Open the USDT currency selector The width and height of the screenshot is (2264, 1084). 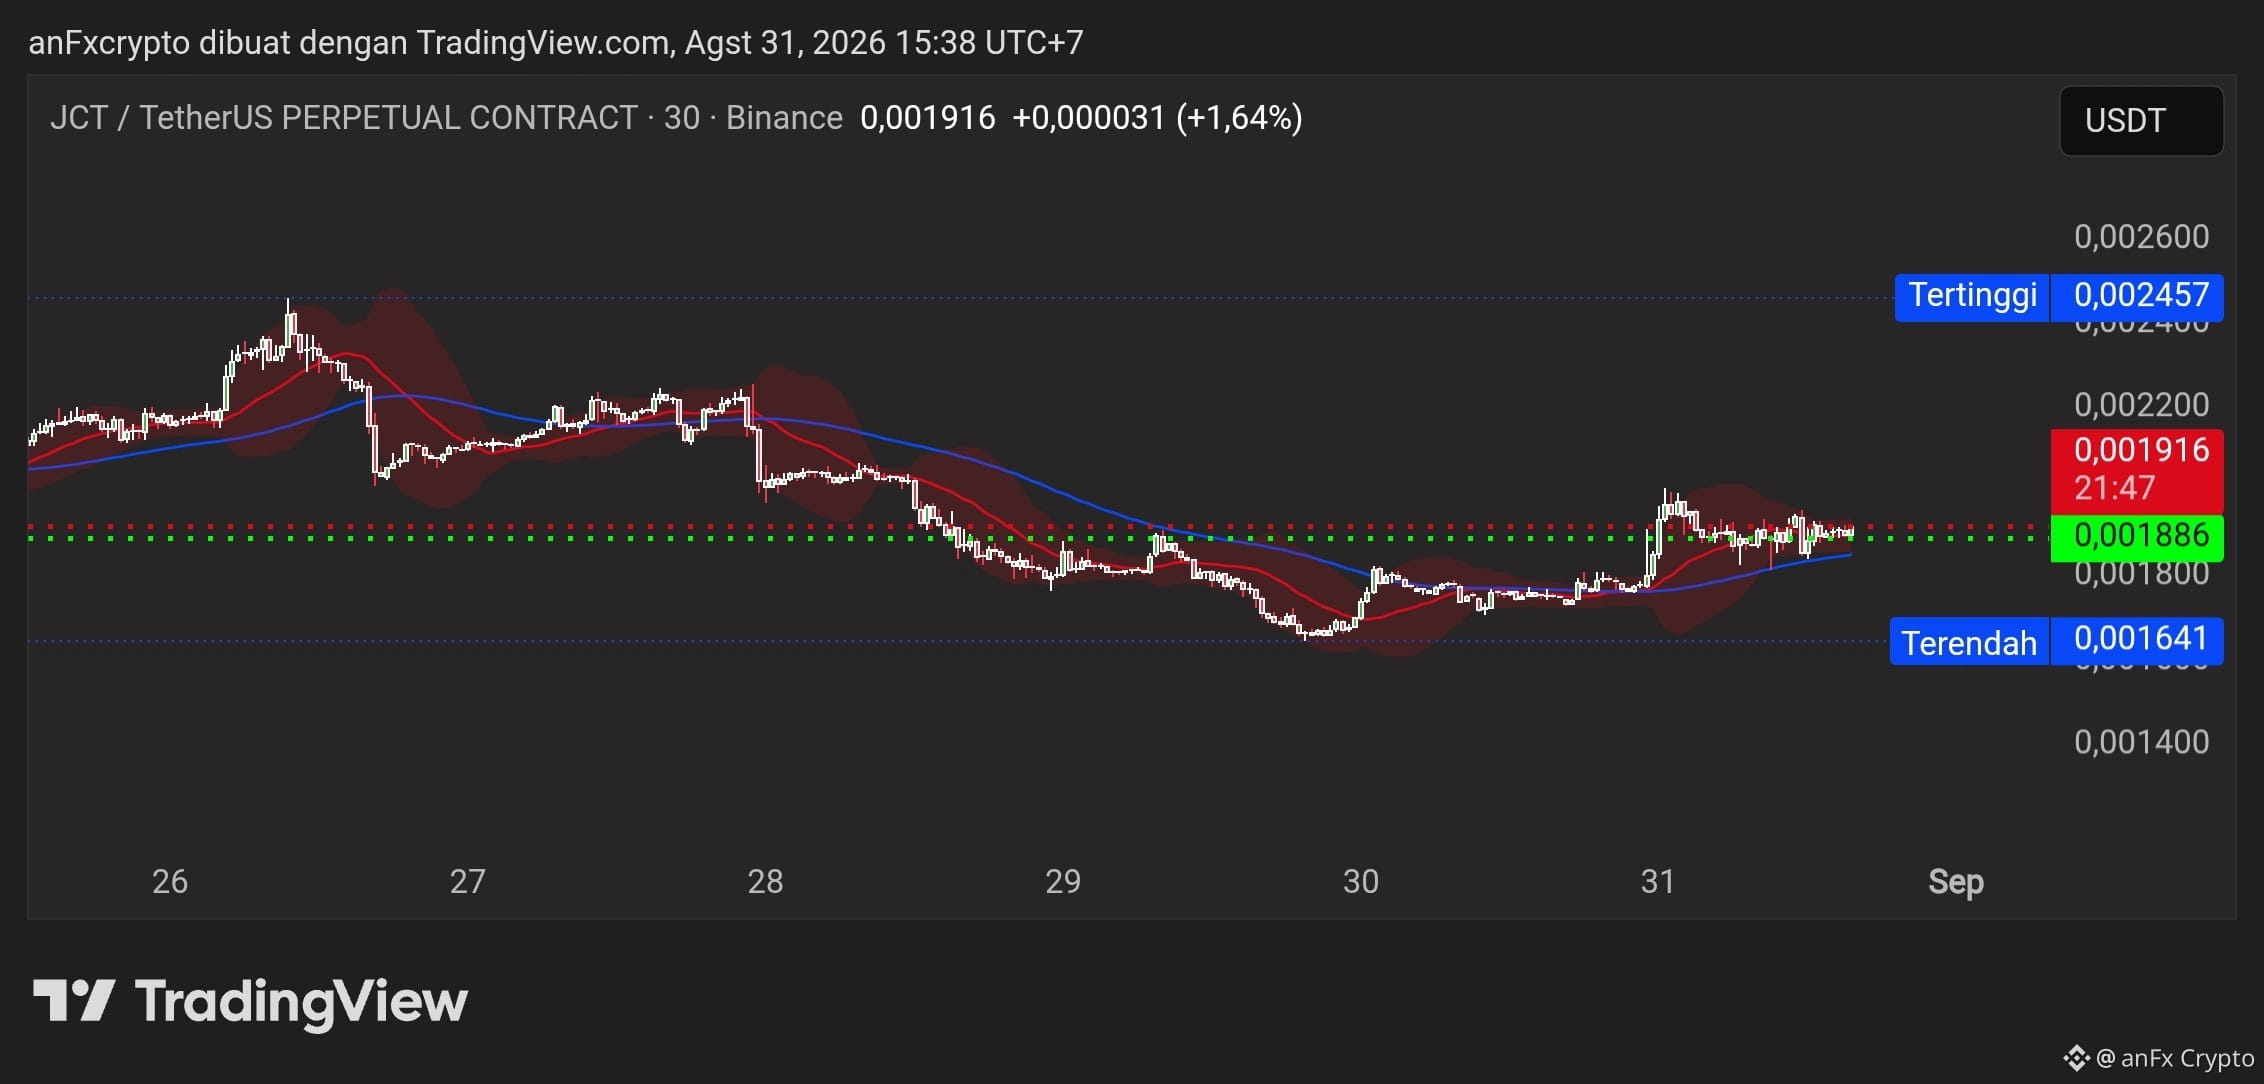[x=2141, y=121]
